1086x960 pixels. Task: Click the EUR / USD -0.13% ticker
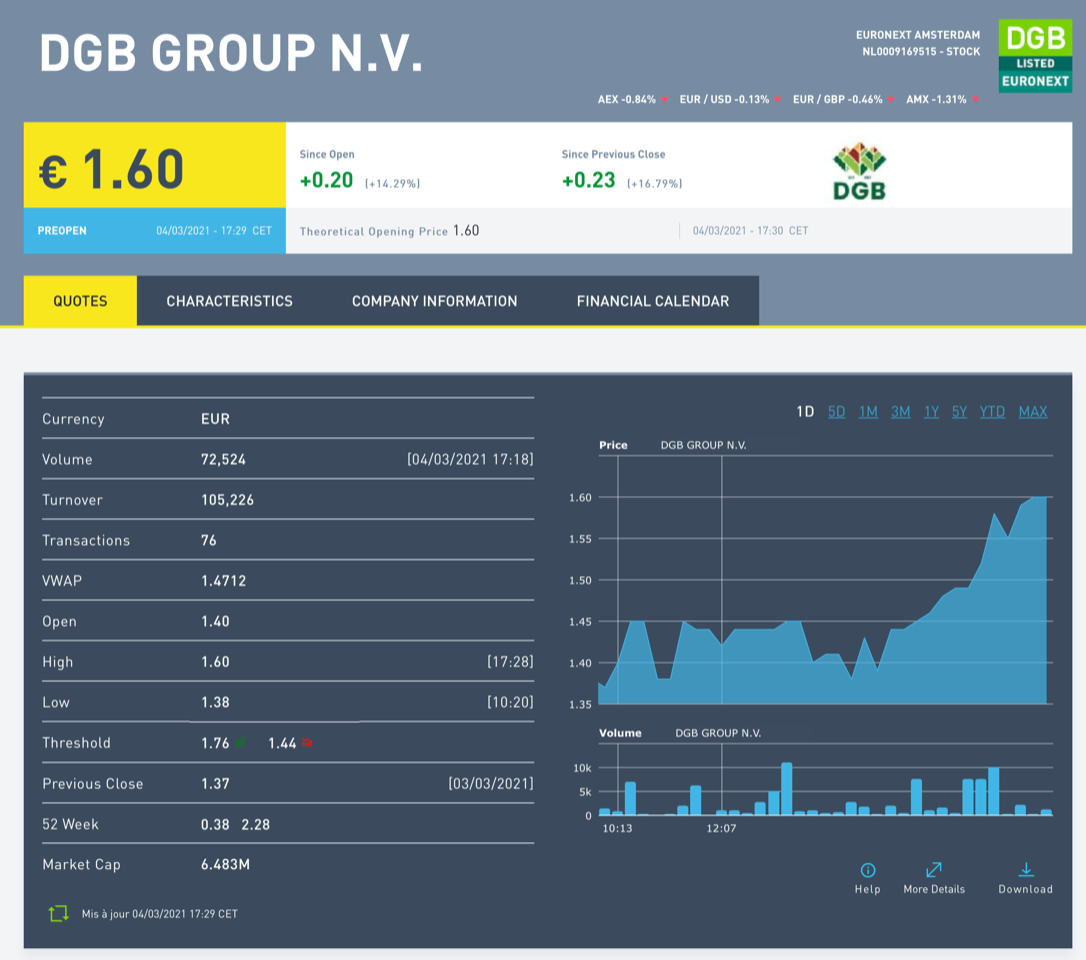pyautogui.click(x=724, y=100)
